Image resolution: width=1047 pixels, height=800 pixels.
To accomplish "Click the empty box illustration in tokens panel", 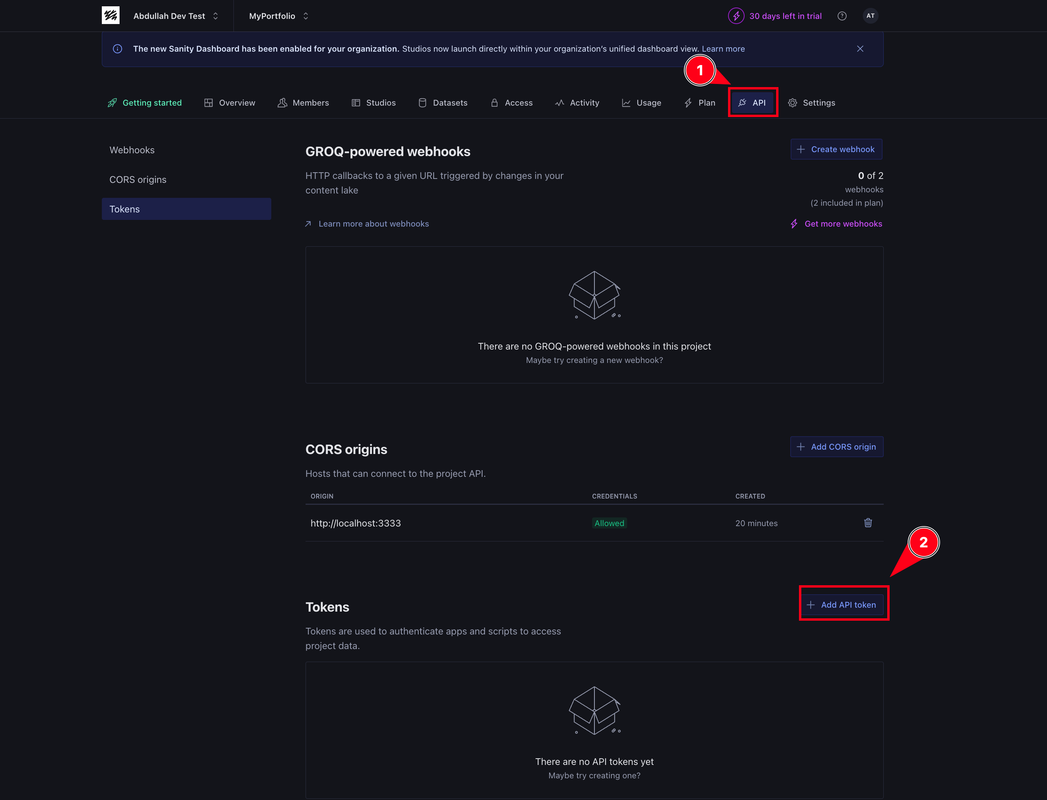I will pos(594,711).
